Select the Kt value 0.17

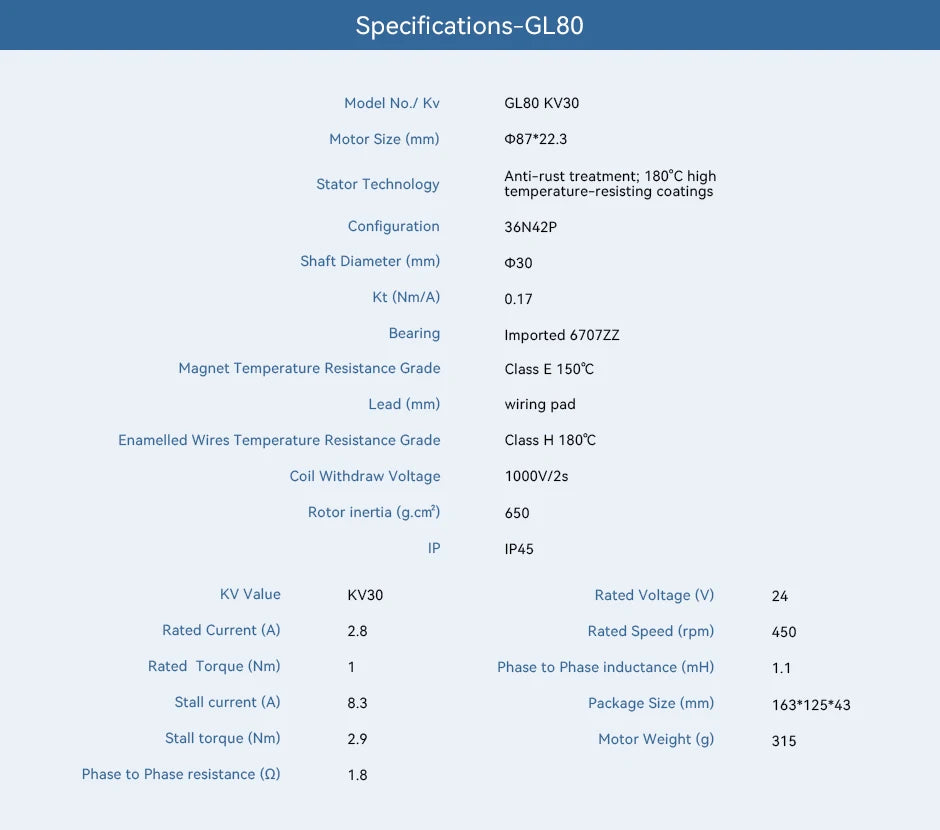pos(518,299)
